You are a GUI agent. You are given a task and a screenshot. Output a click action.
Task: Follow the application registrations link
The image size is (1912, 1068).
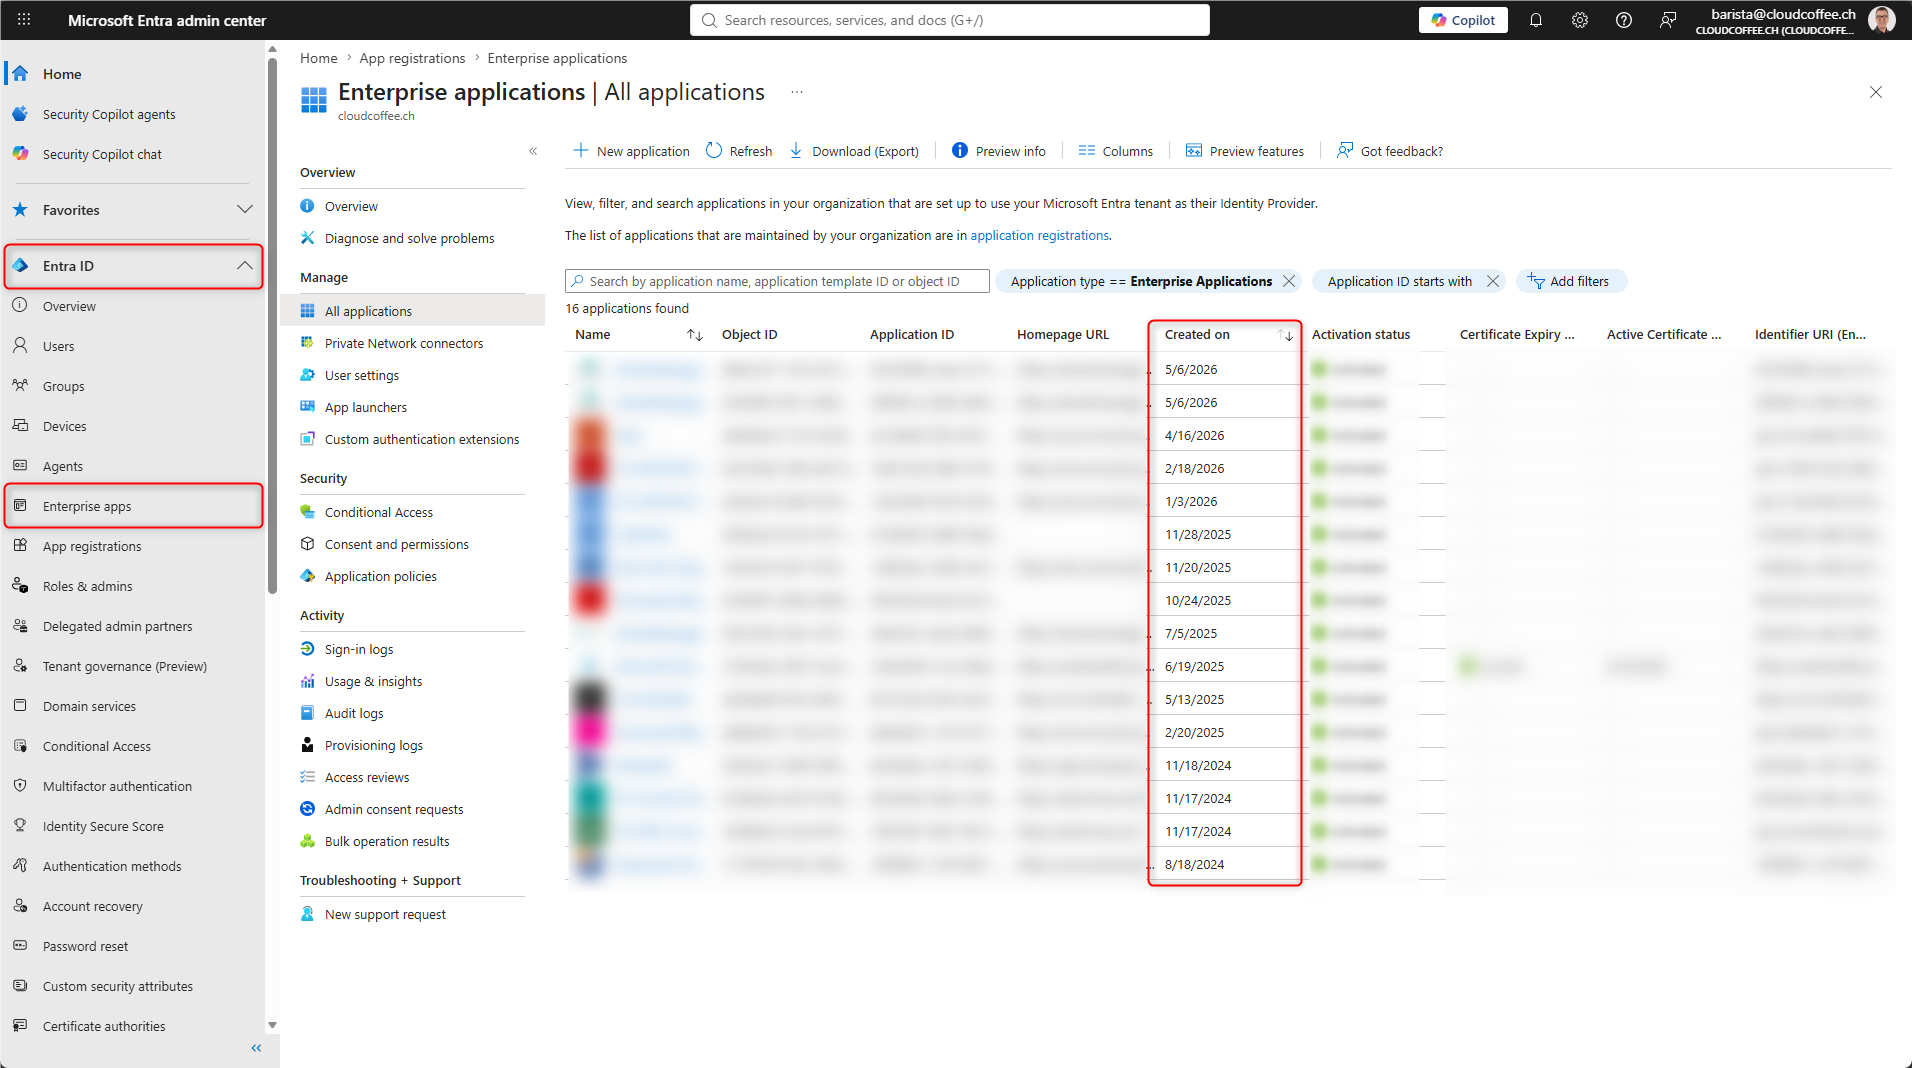coord(1039,235)
